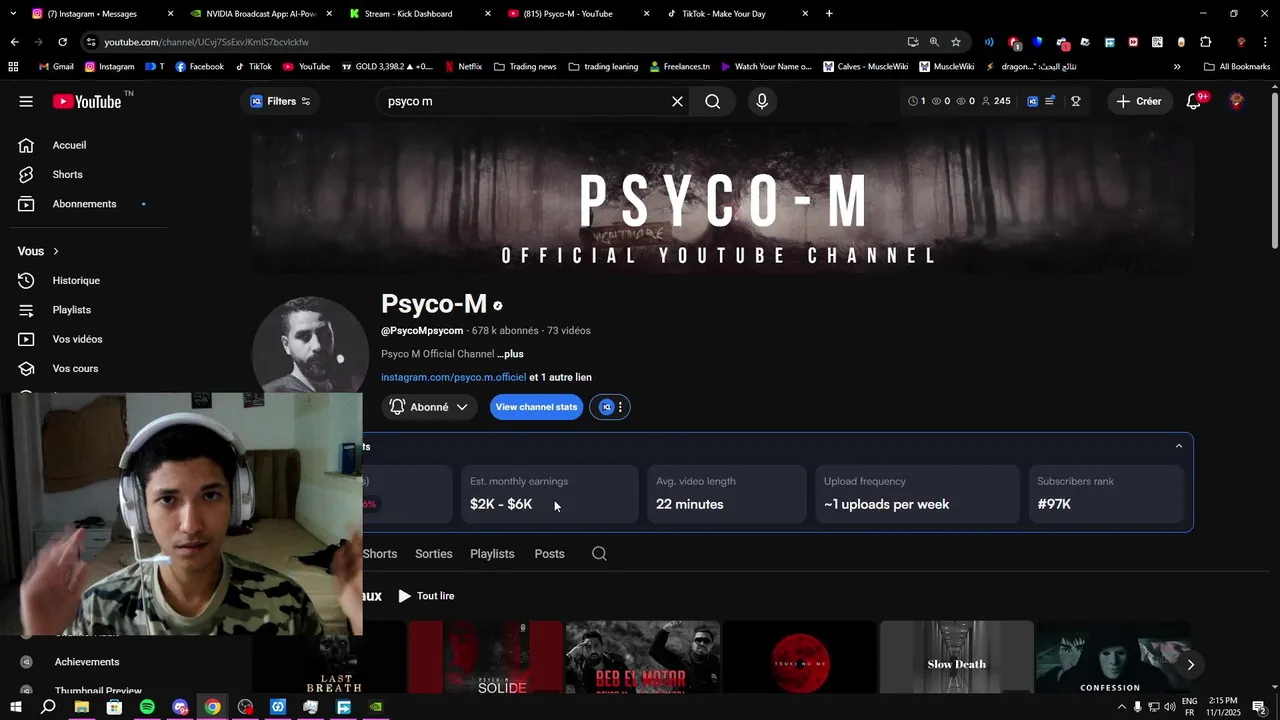Open the YouTube hamburger guide menu
1280x720 pixels.
point(26,101)
